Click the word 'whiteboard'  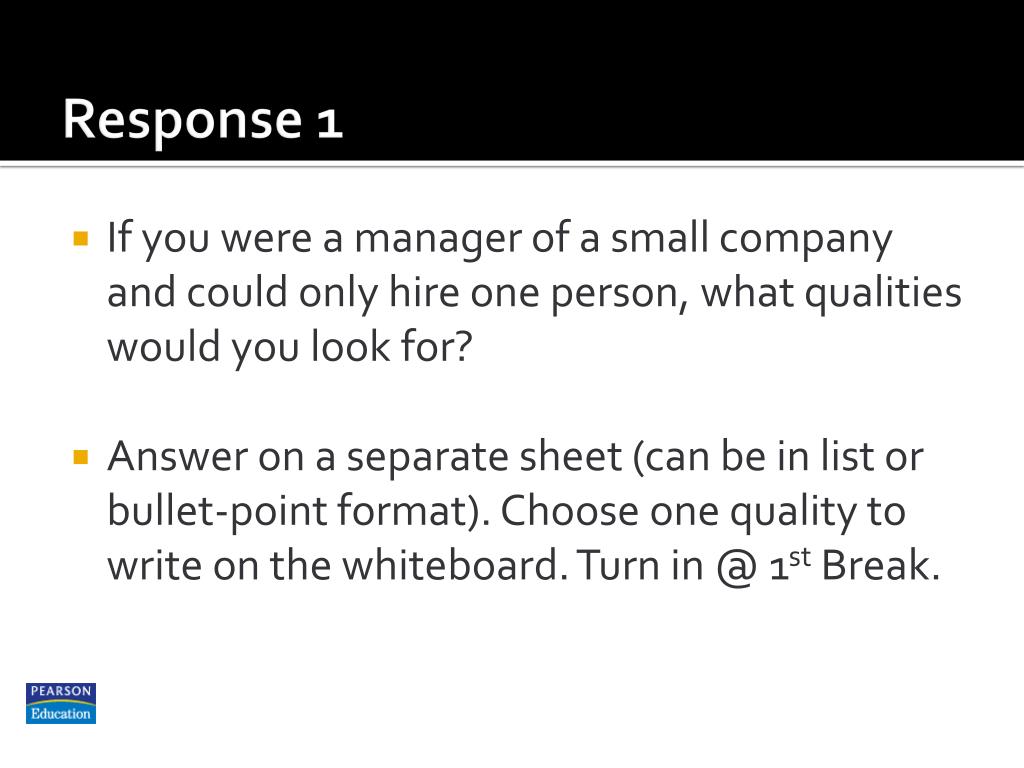pyautogui.click(x=451, y=564)
